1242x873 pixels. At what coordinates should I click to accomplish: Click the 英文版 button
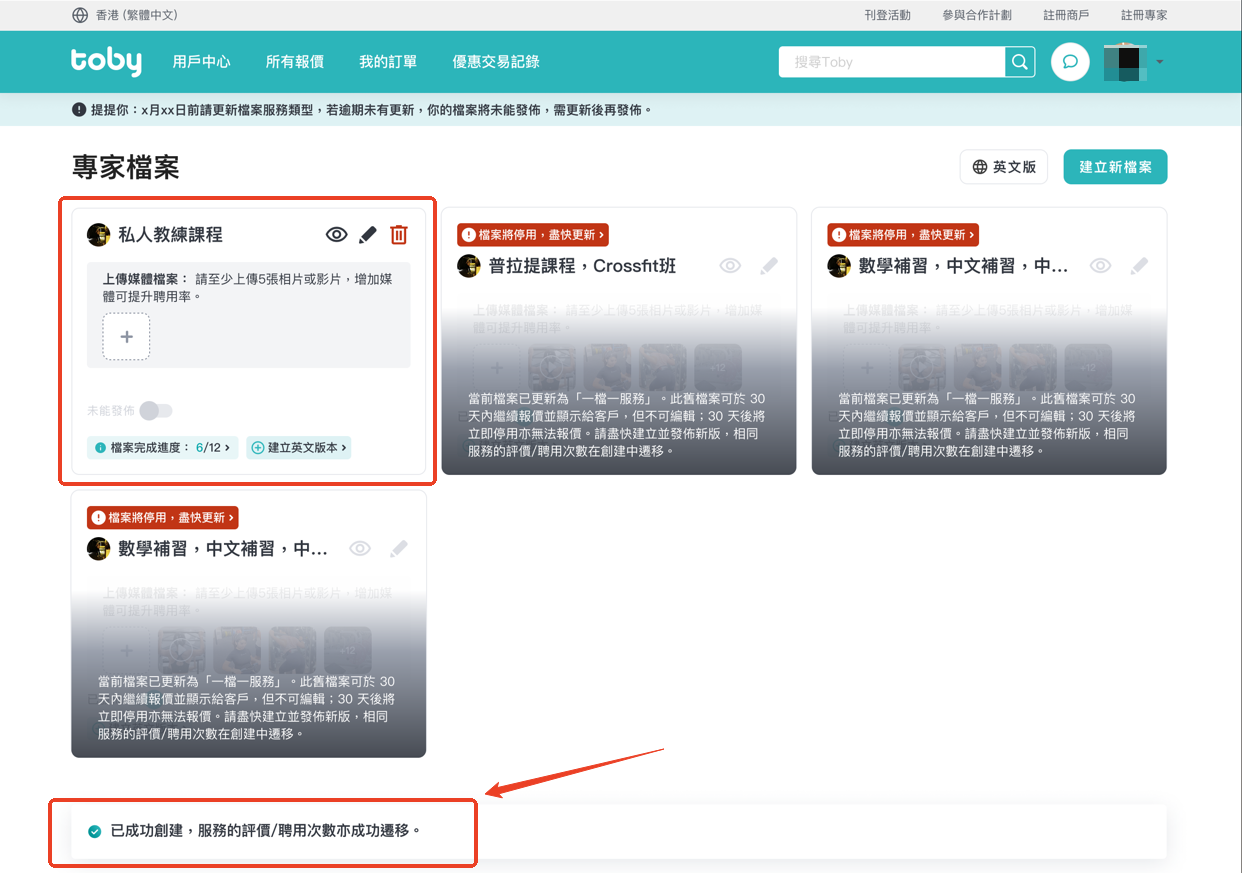[1004, 167]
